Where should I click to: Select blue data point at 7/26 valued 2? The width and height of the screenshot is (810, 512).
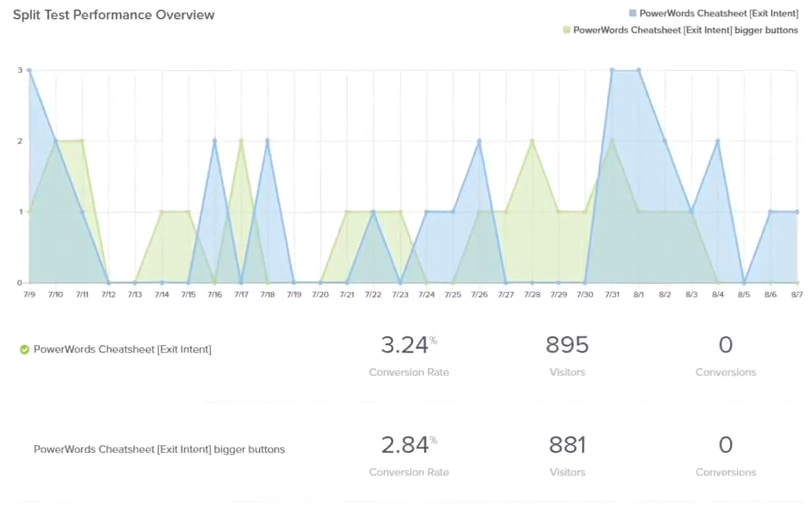(479, 141)
